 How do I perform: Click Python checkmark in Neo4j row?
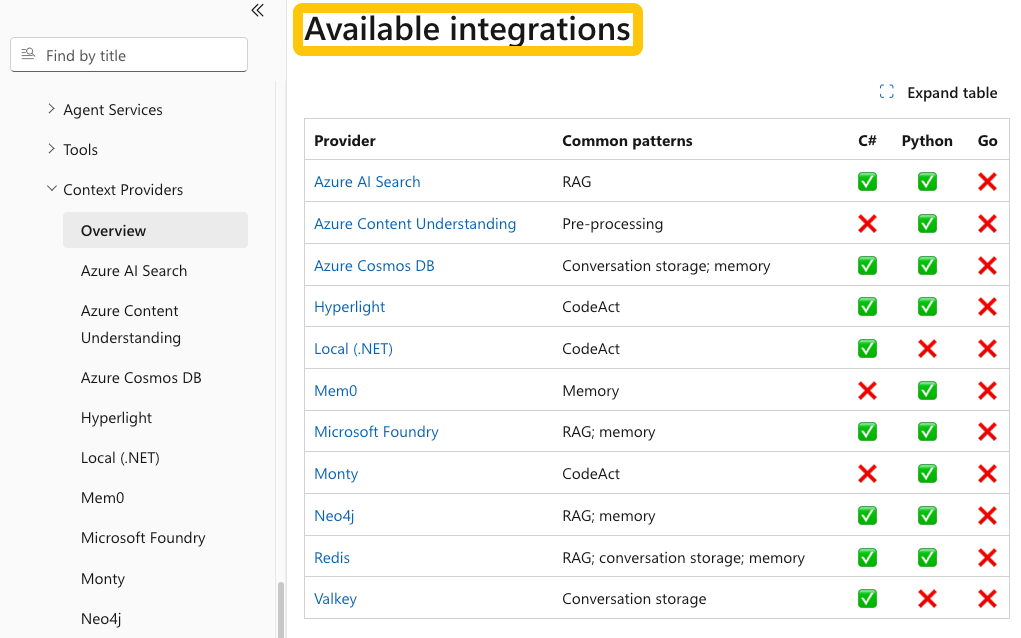(x=927, y=516)
